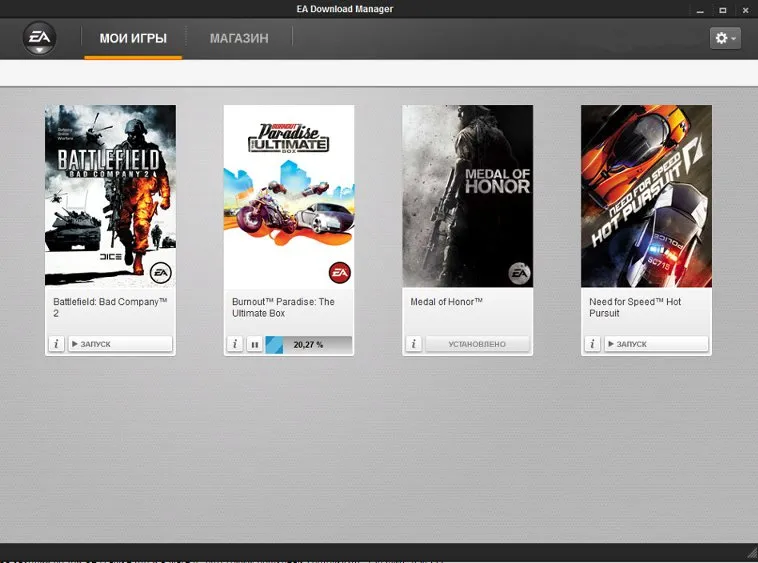The height and width of the screenshot is (563, 758).
Task: Switch to the МОИ ИГРЫ tab
Action: 133,39
